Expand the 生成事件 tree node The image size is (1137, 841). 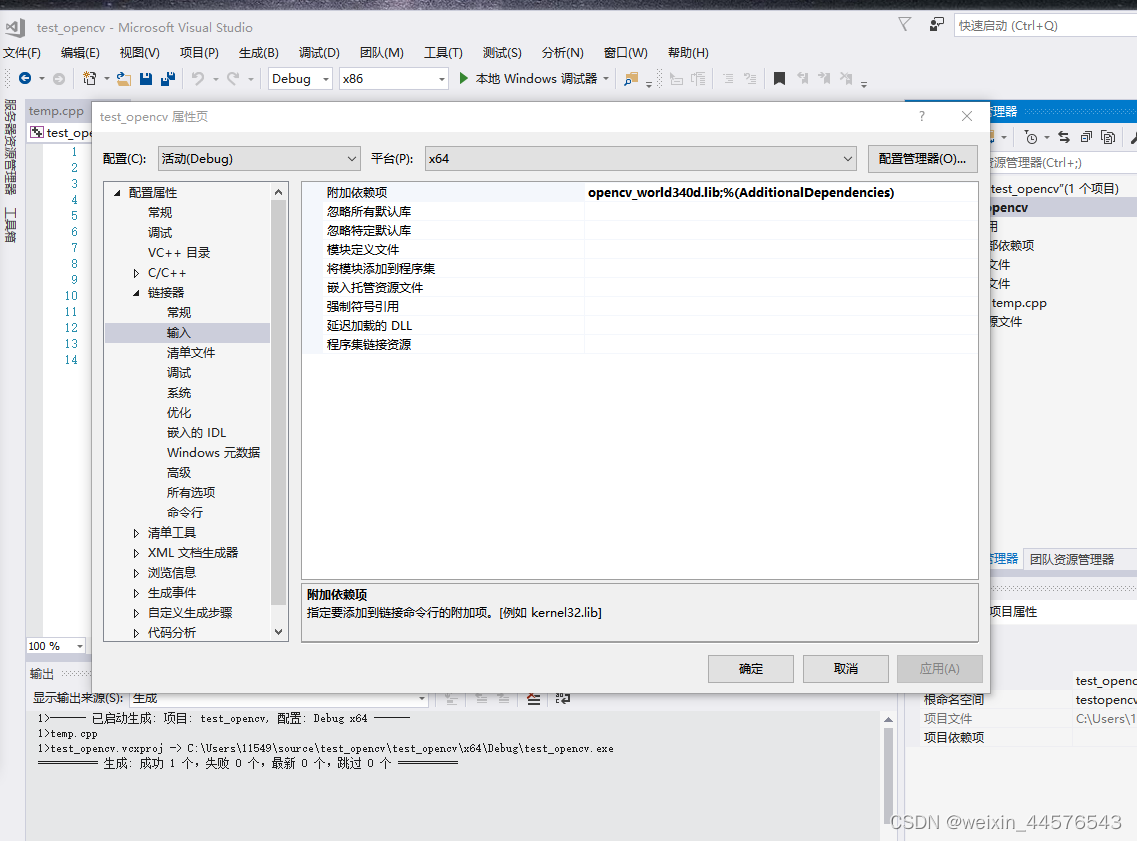[136, 593]
